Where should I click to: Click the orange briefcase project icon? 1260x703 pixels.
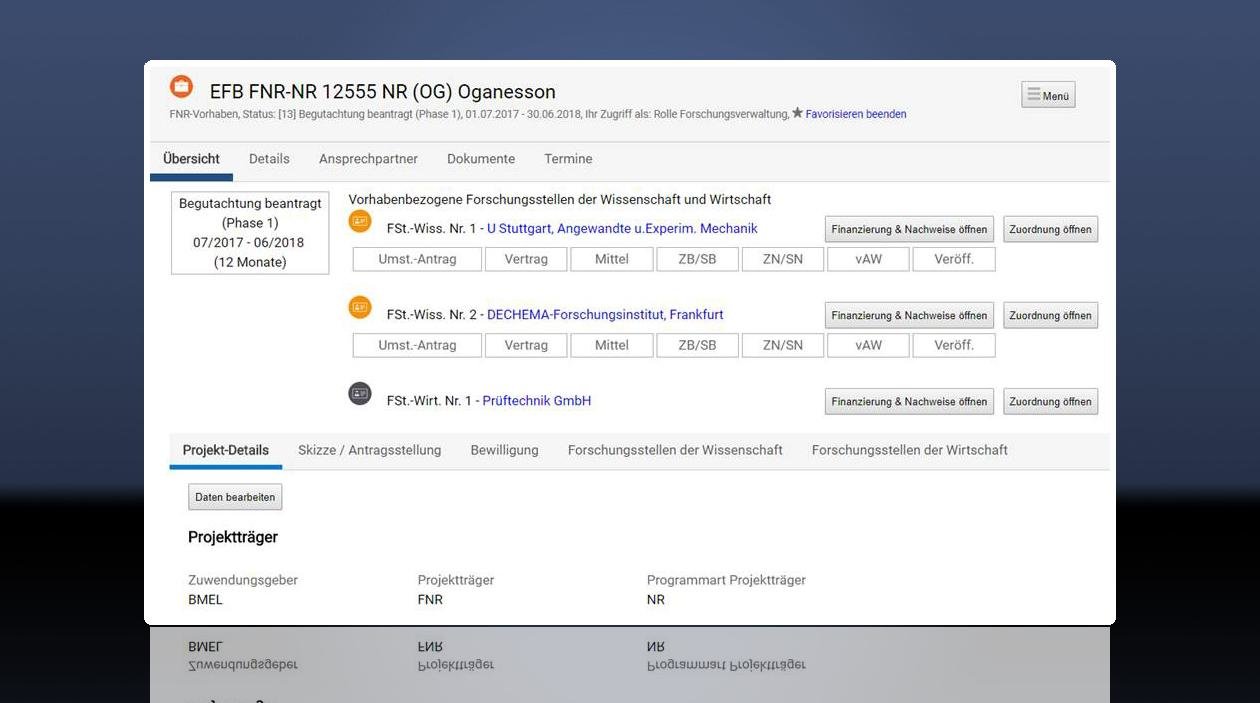pos(181,87)
